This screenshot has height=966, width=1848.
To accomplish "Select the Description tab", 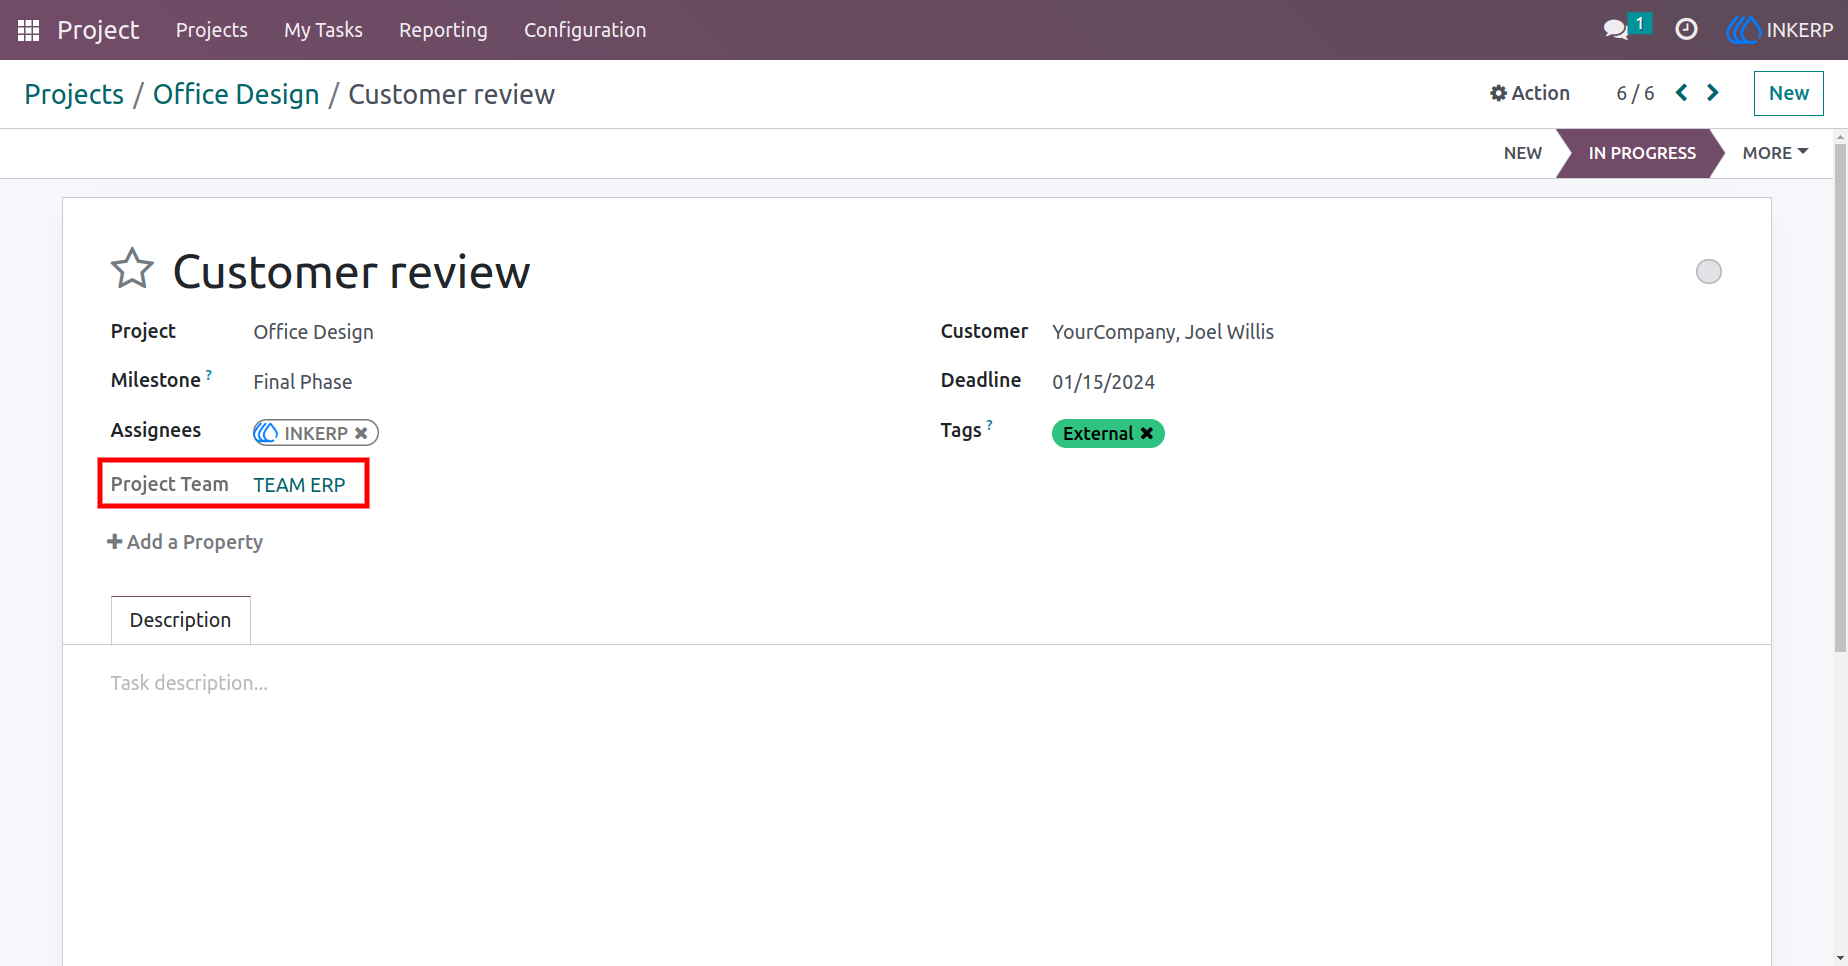I will pos(180,620).
